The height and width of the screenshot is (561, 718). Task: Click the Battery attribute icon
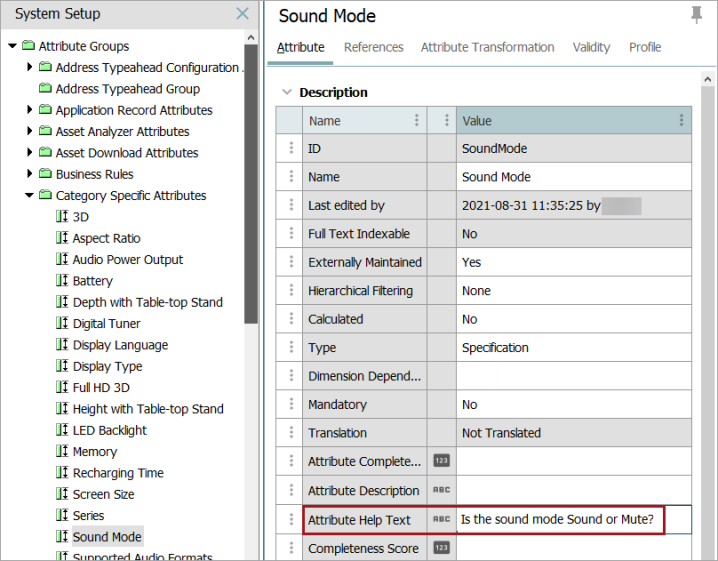point(62,280)
